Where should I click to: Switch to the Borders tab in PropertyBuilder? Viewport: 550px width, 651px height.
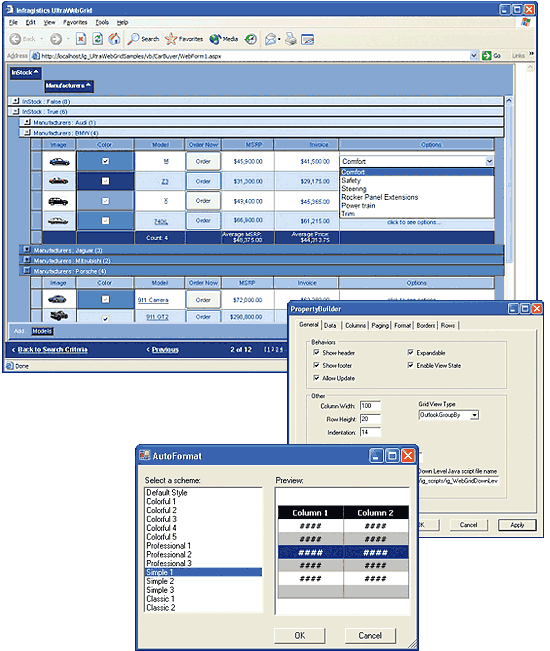click(x=426, y=326)
